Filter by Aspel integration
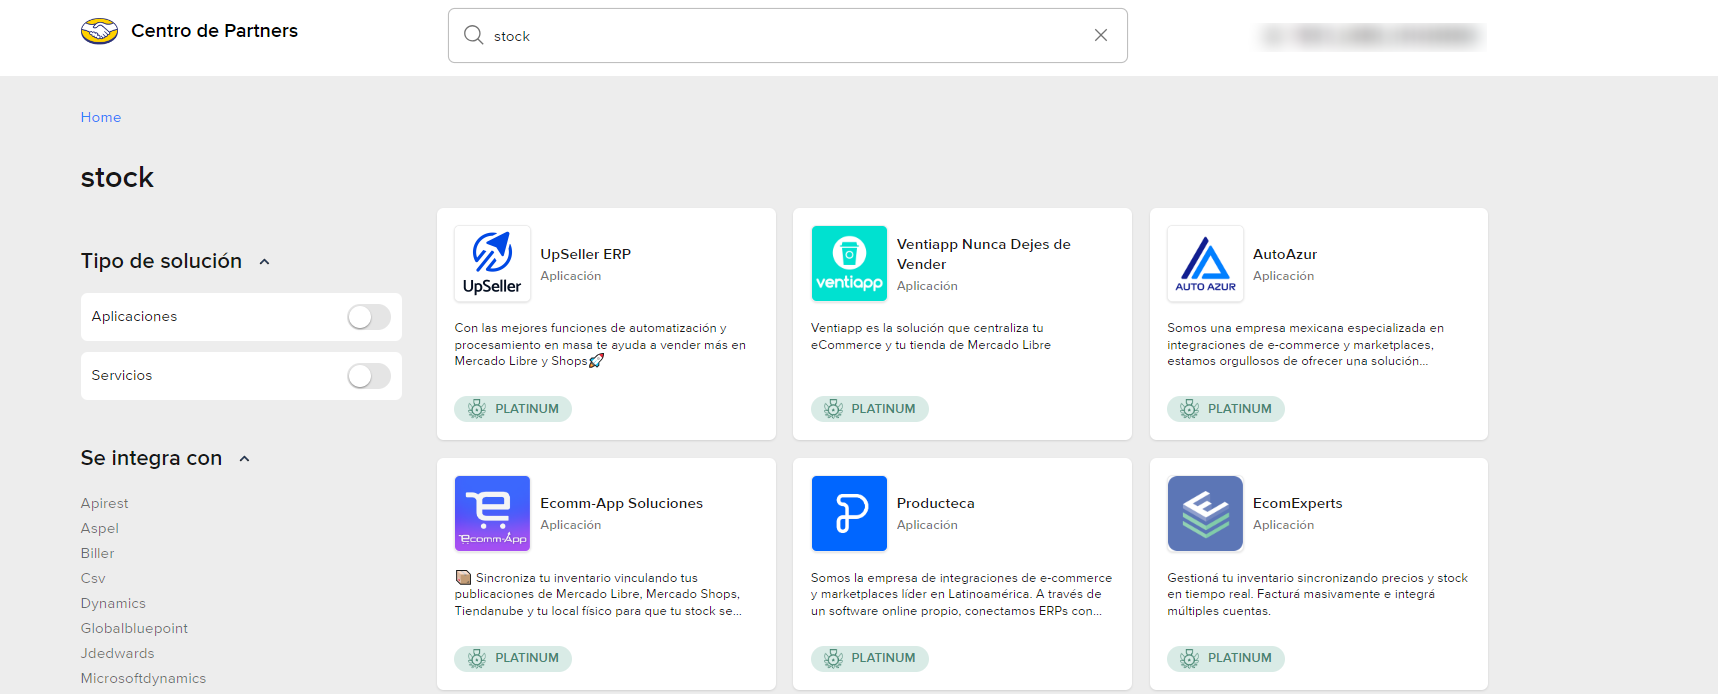Screen dimensions: 1718x694 [99, 528]
